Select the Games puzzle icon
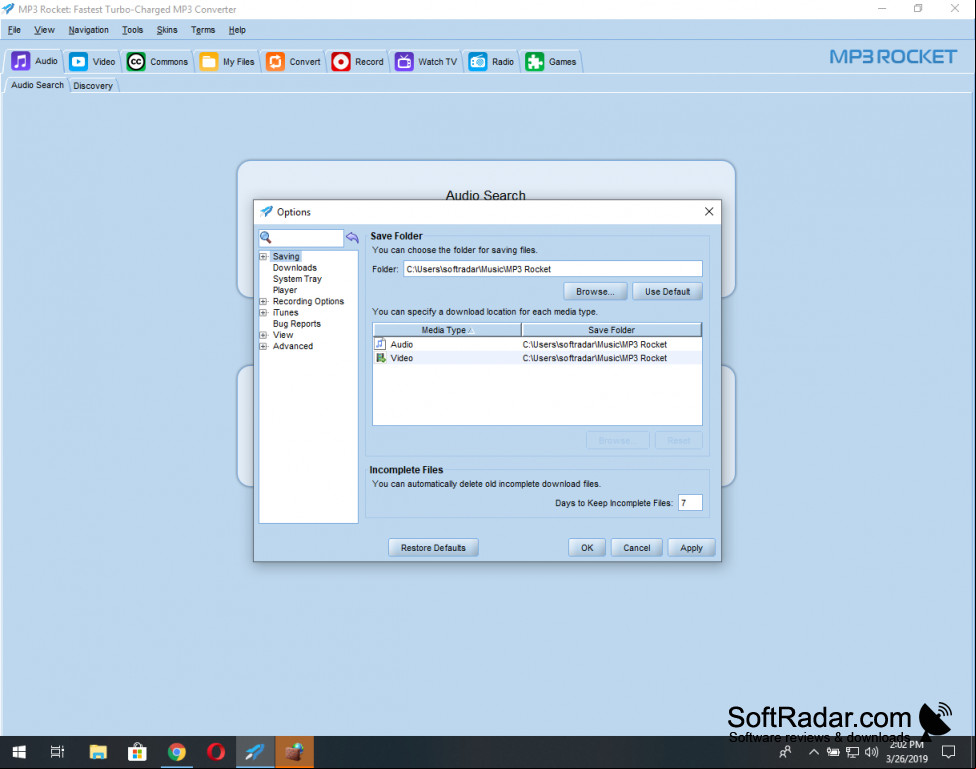 [x=535, y=61]
